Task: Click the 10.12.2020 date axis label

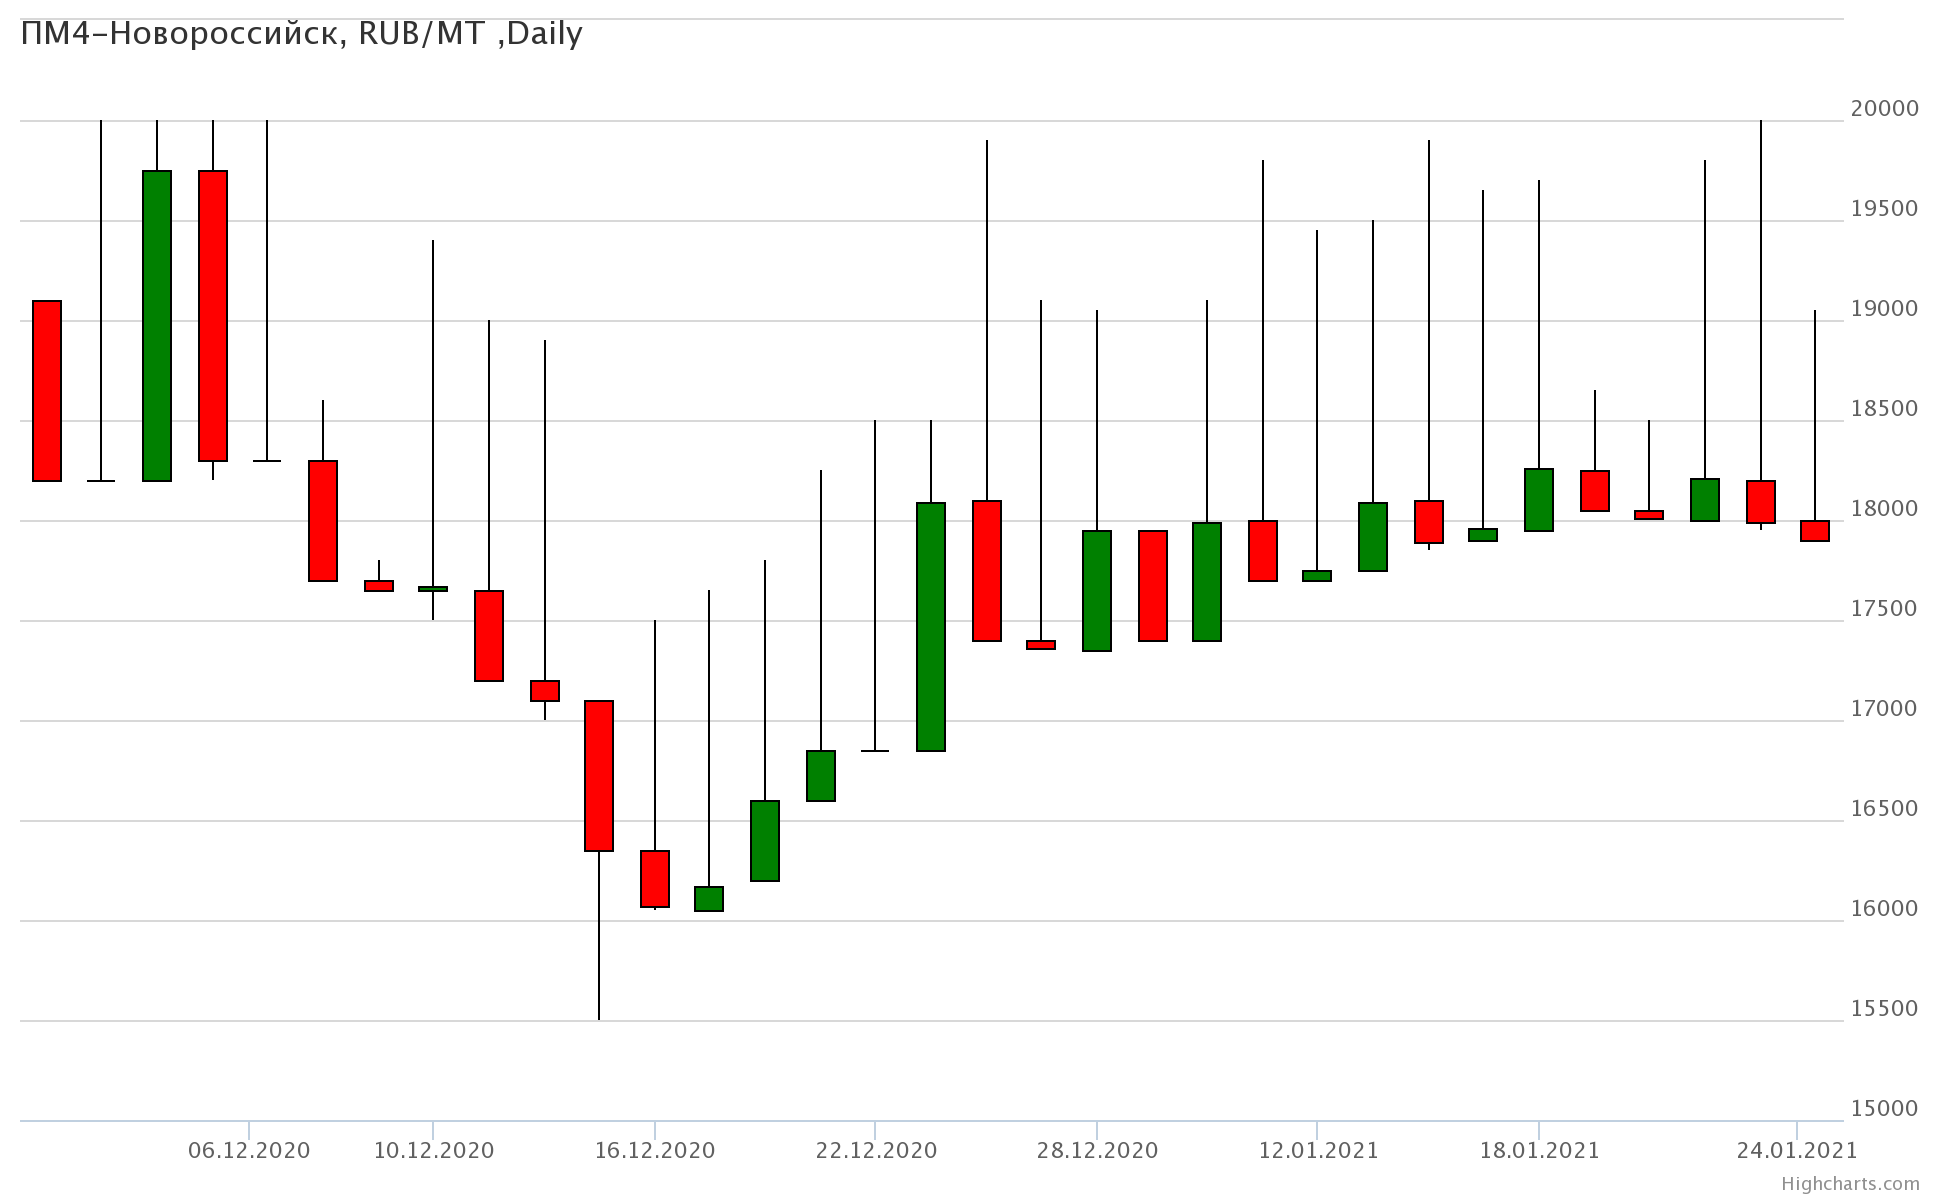Action: pyautogui.click(x=433, y=1150)
